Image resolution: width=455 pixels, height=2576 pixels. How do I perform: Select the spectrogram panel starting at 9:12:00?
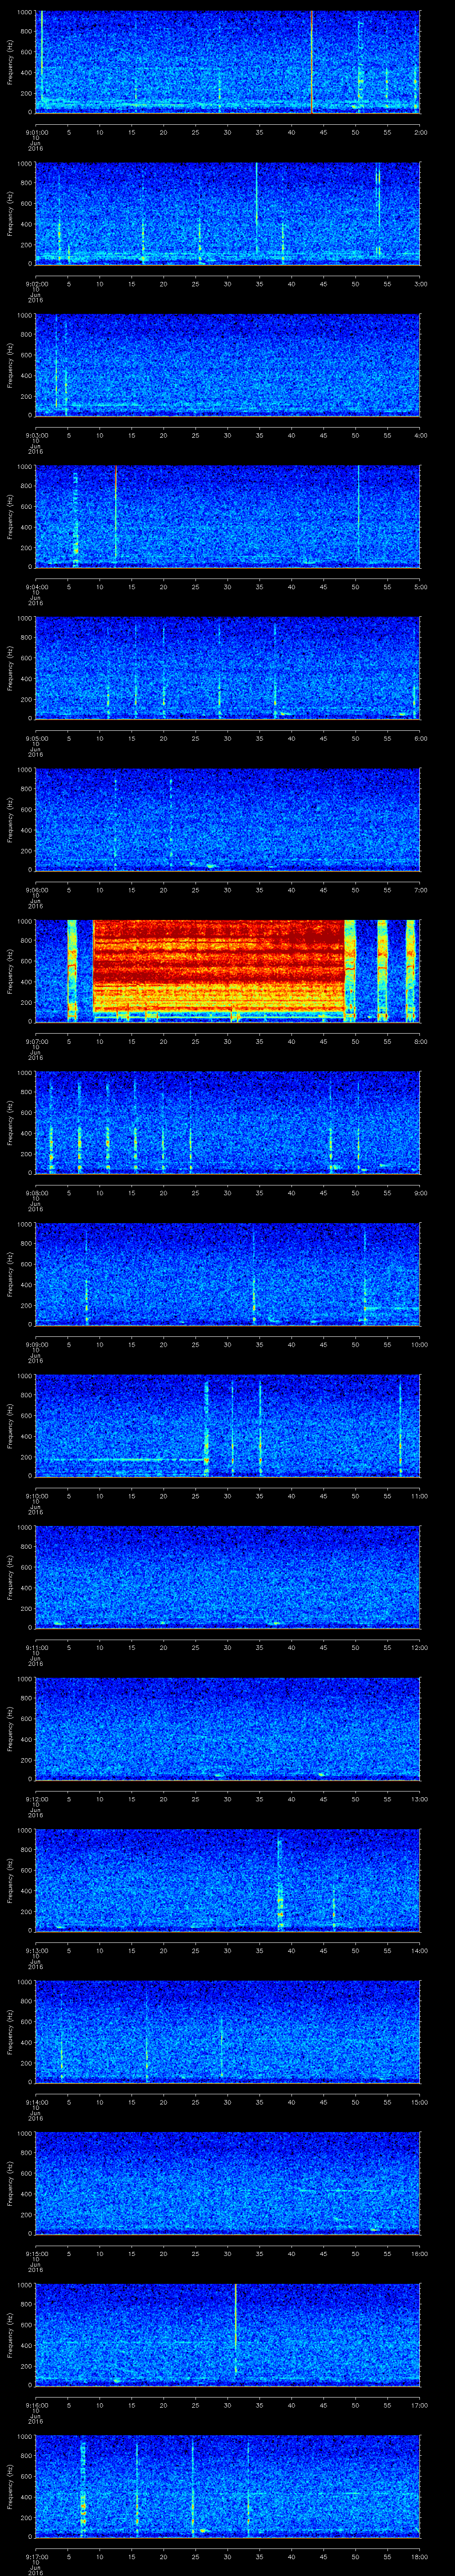pyautogui.click(x=227, y=1728)
